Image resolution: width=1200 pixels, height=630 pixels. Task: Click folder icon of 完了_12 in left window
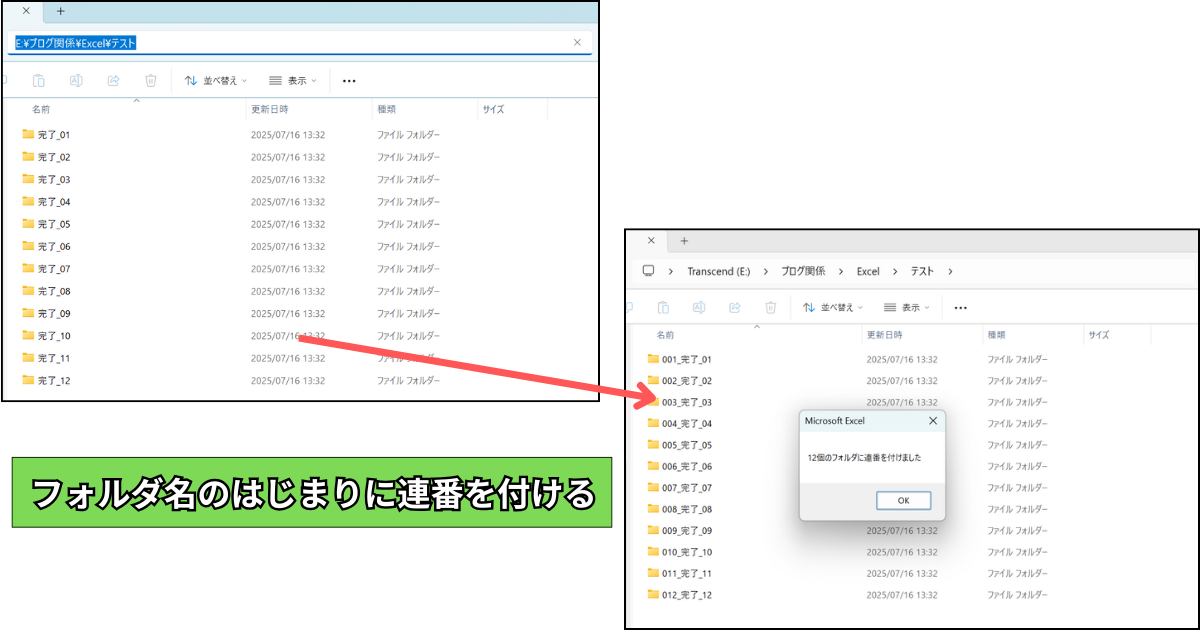coord(28,380)
